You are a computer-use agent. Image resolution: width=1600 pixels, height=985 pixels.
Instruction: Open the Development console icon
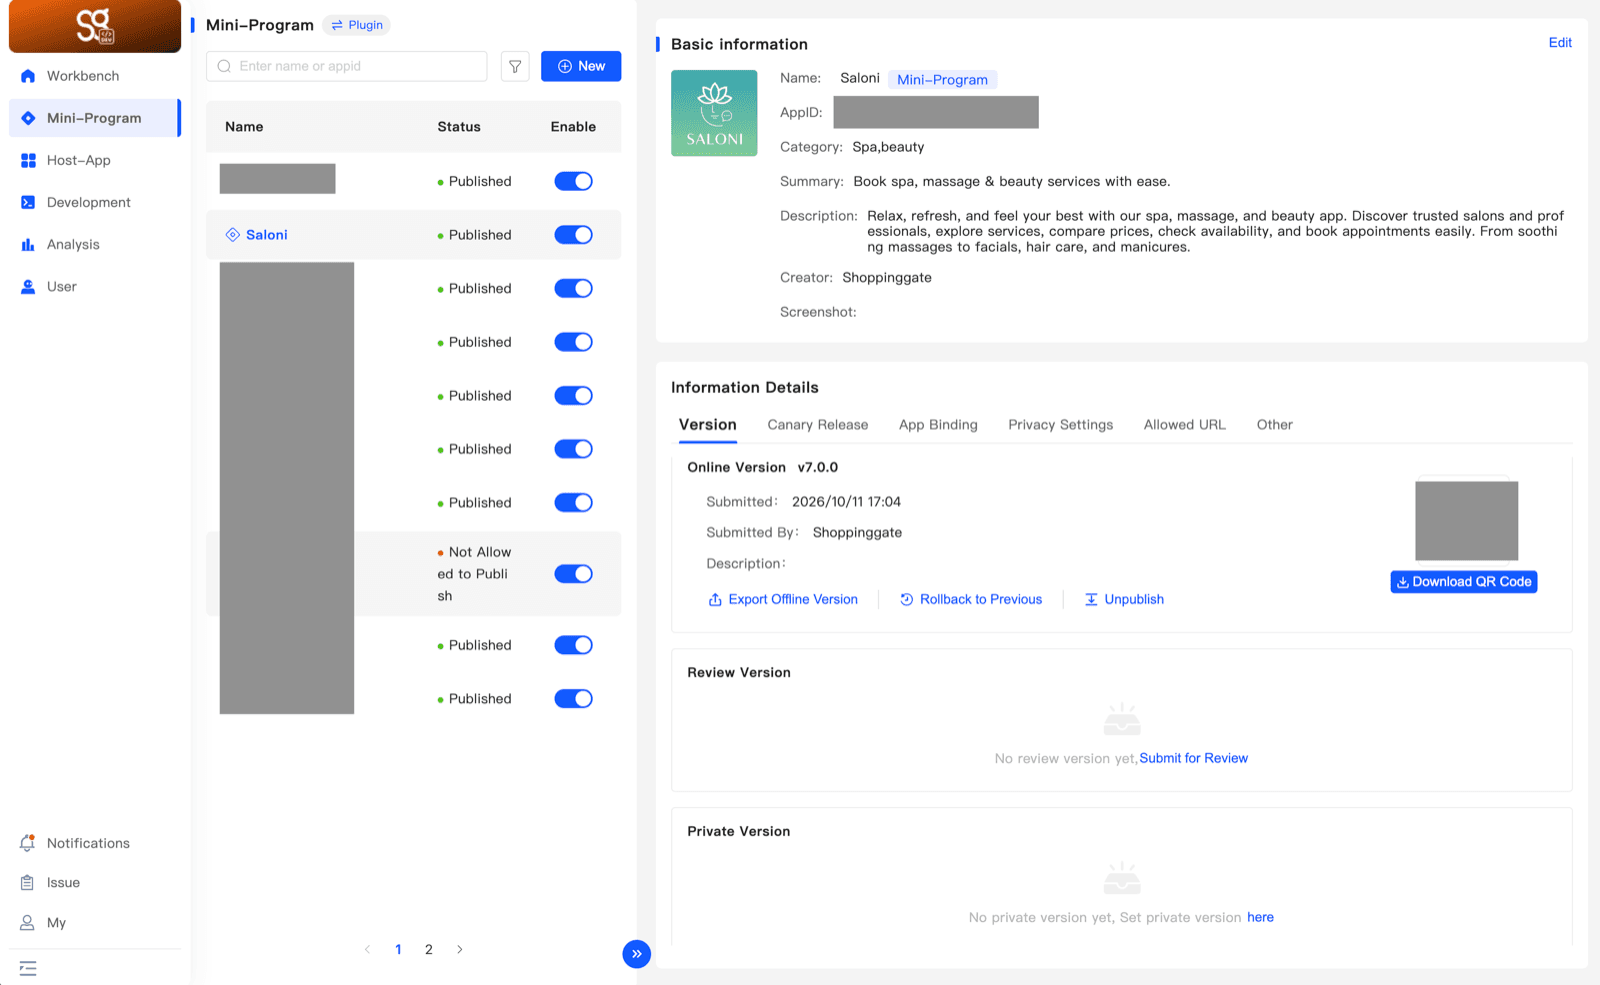(x=28, y=202)
